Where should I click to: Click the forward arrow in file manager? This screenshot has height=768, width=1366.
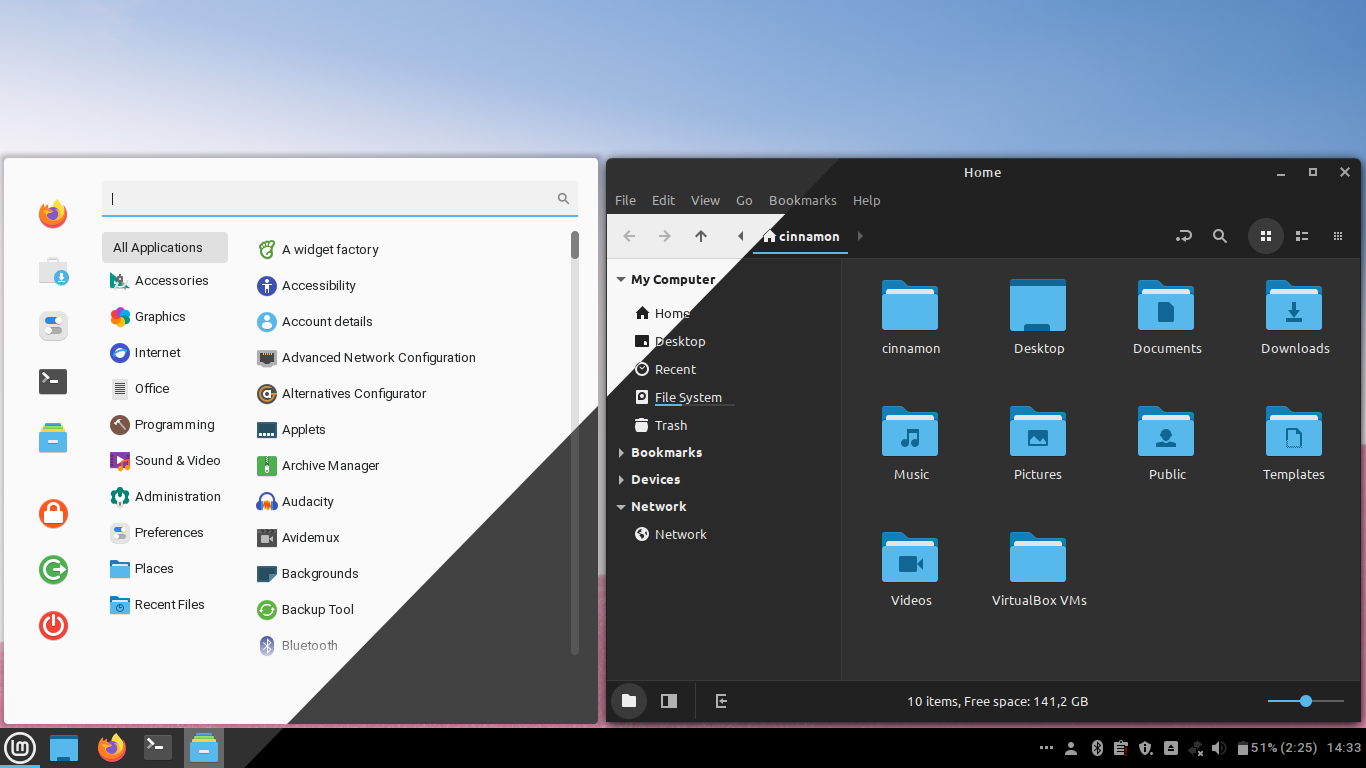tap(665, 236)
